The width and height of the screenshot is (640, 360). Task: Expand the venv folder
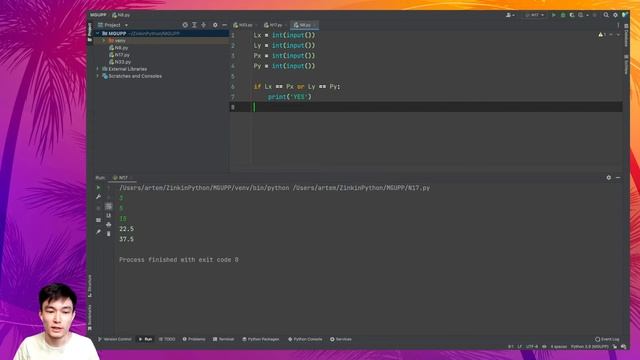click(x=104, y=41)
